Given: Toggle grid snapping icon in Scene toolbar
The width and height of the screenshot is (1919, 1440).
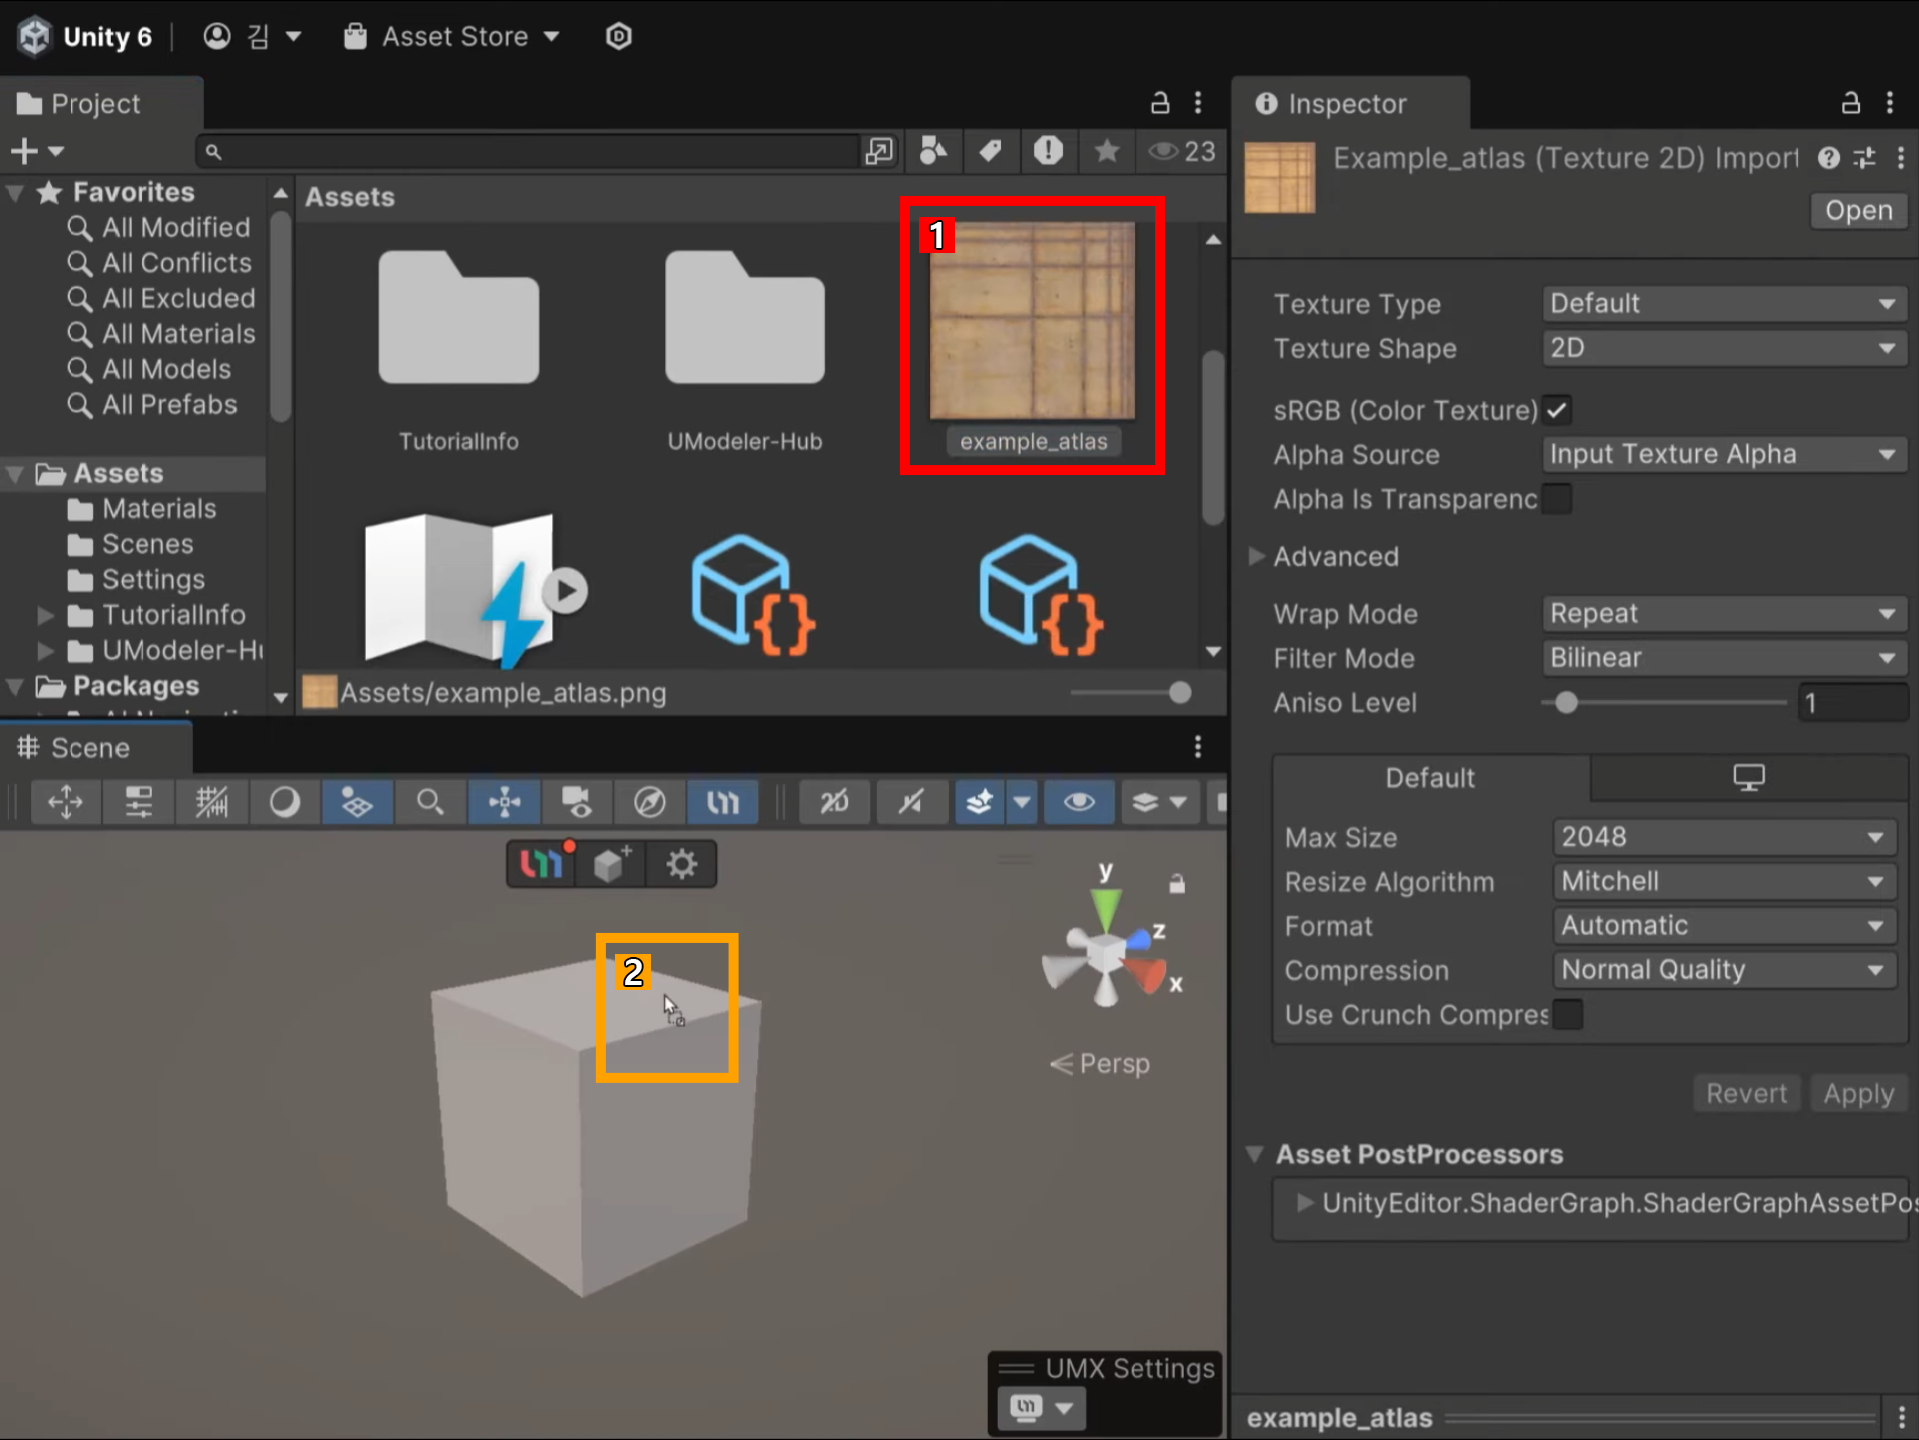Looking at the screenshot, I should coord(212,802).
